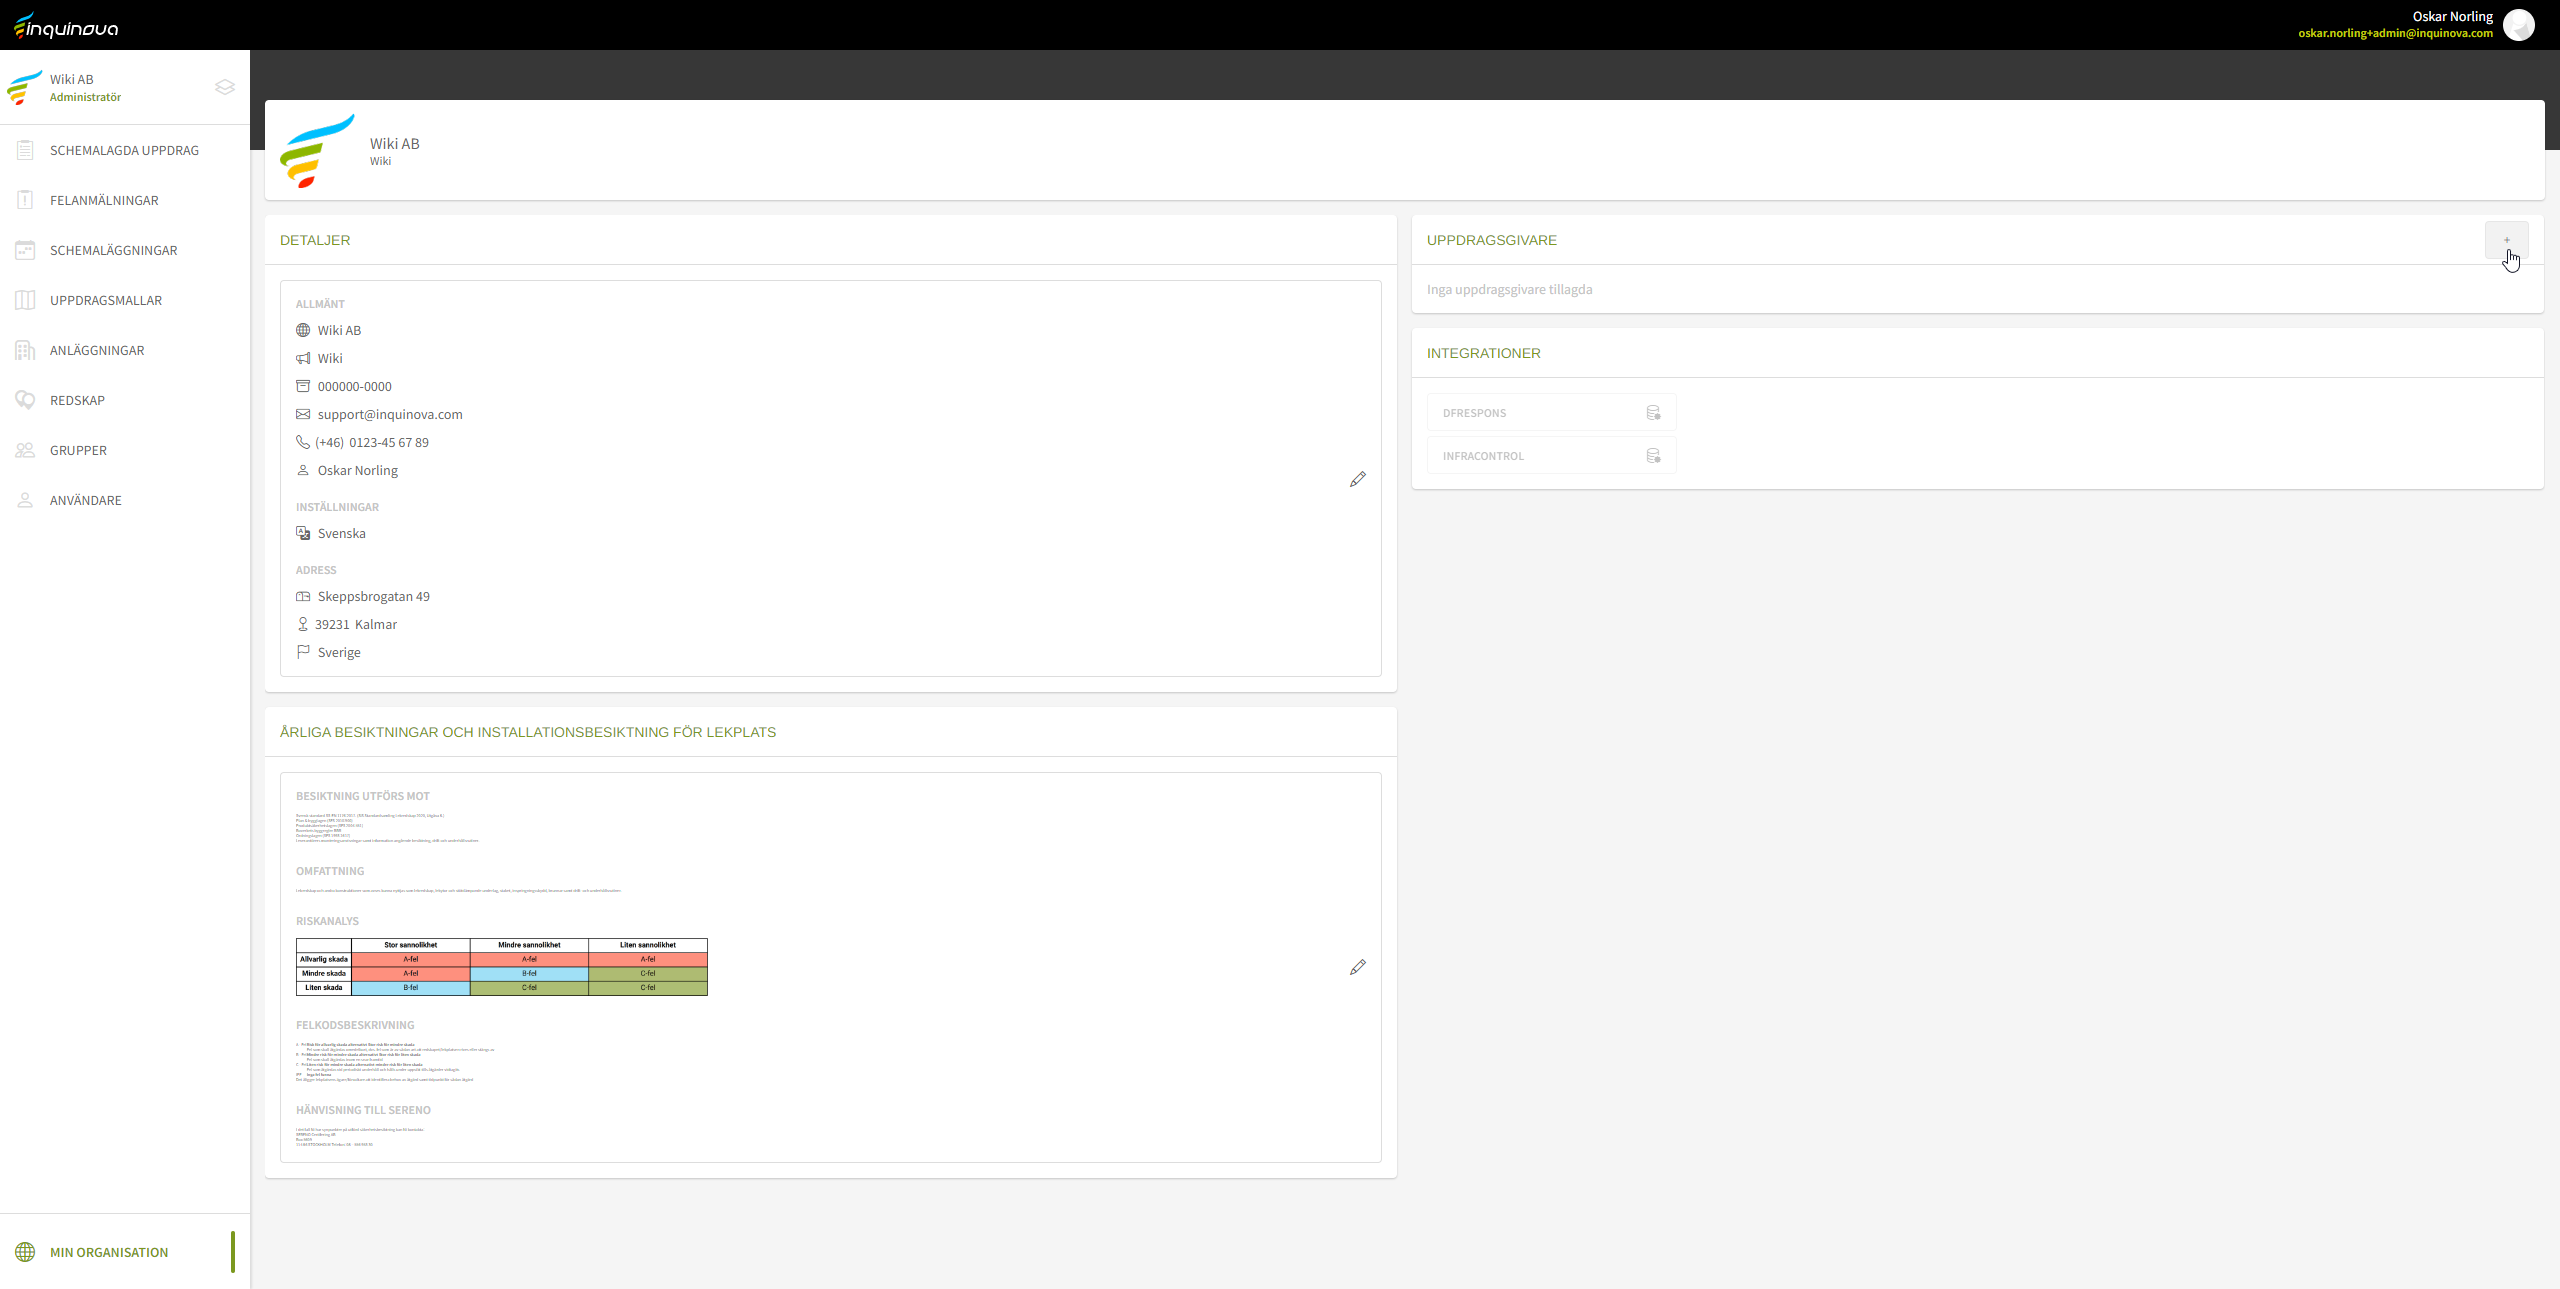
Task: Open Schemaläggningar page
Action: tap(113, 250)
